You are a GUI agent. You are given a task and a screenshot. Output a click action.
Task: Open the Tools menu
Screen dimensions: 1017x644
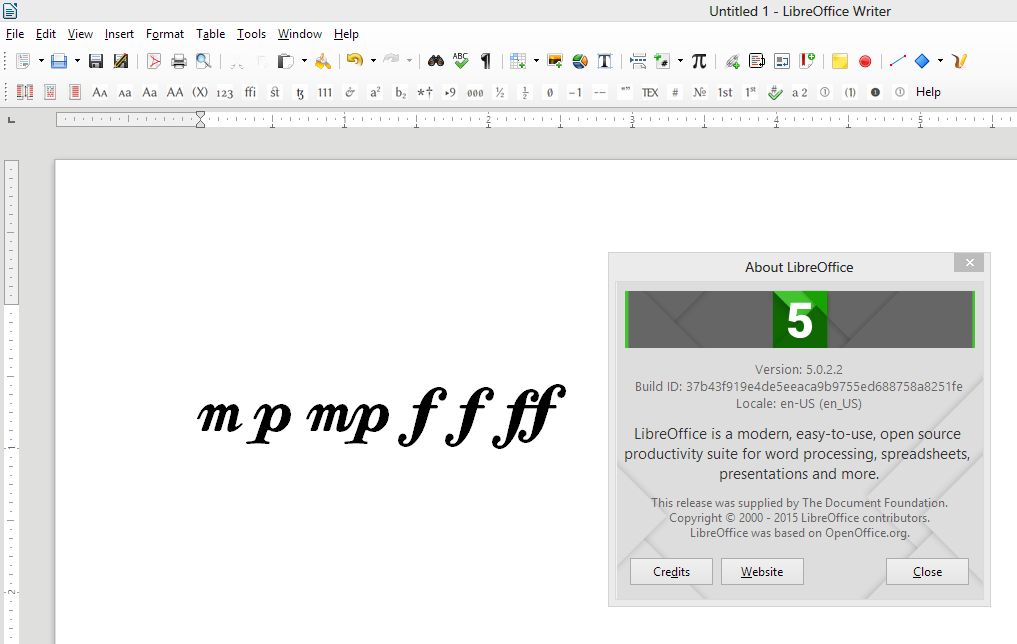click(x=251, y=34)
